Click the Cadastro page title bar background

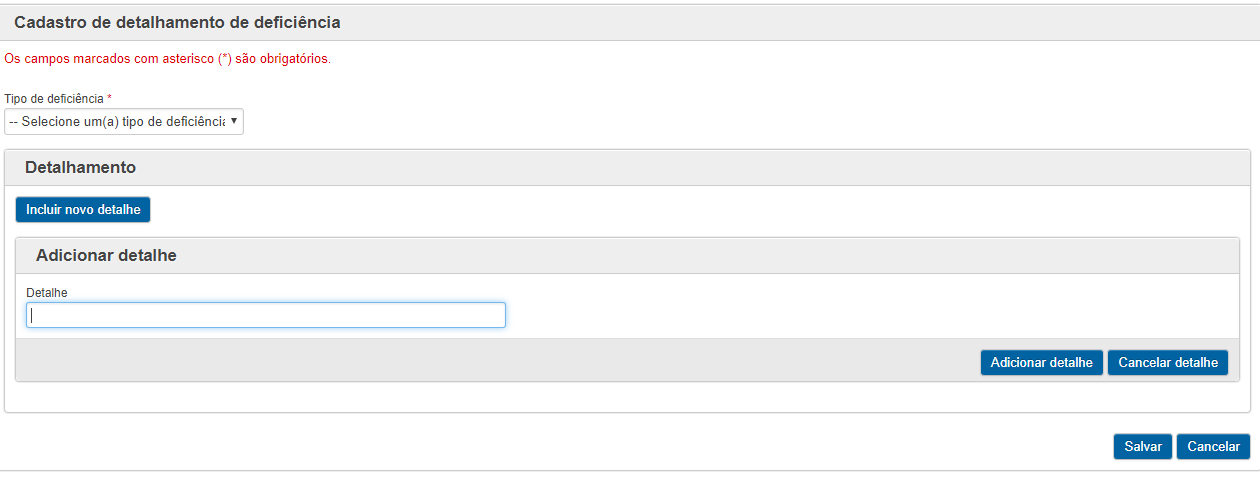(x=800, y=22)
